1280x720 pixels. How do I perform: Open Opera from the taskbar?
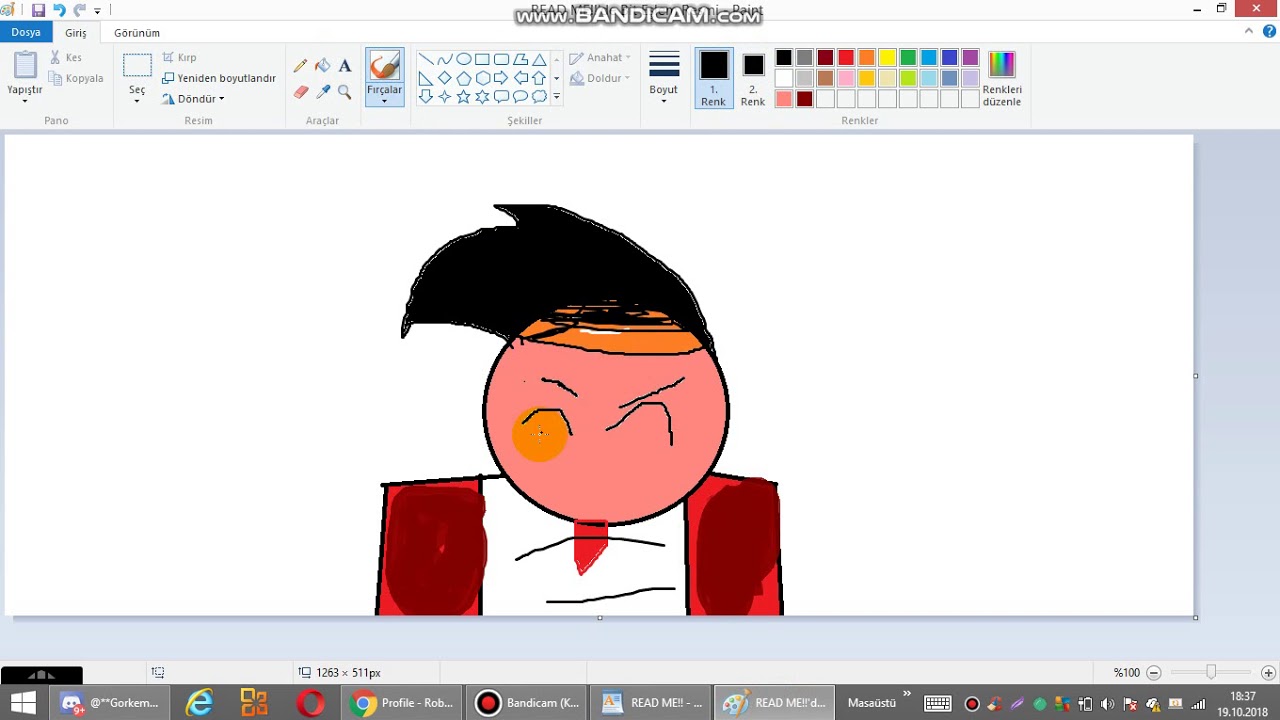tap(310, 703)
